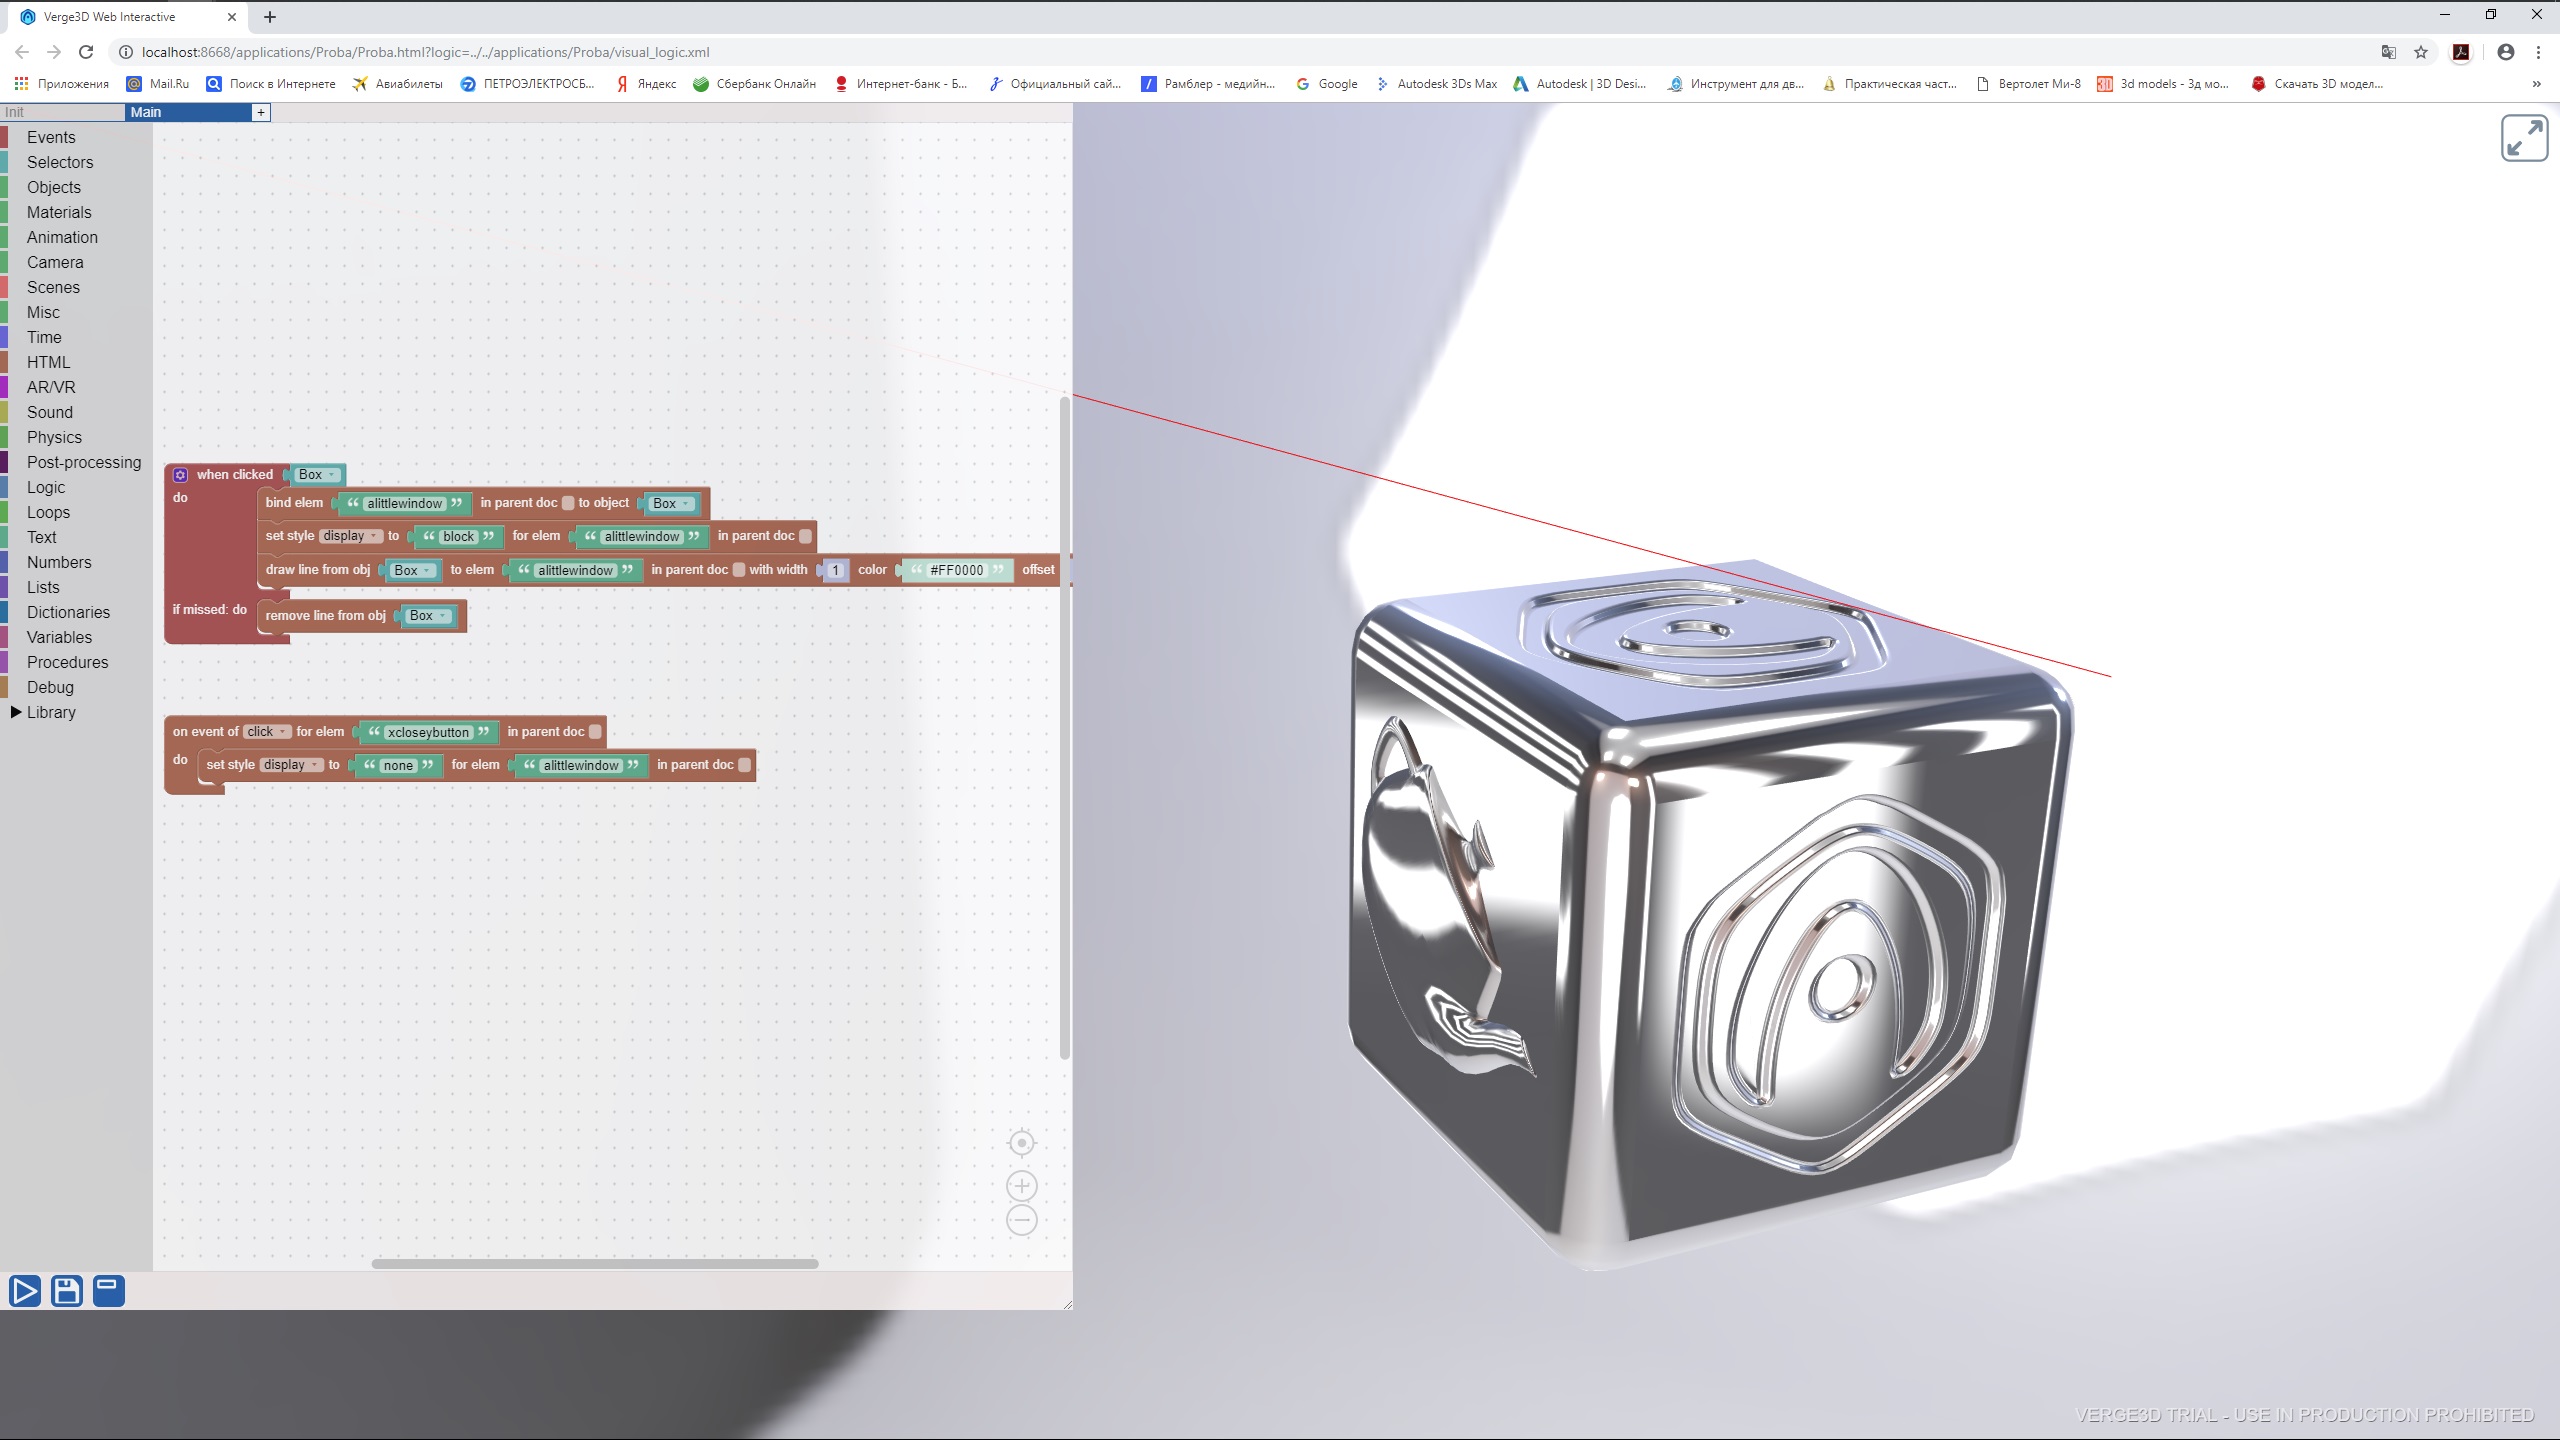Open the Physics category
This screenshot has height=1440, width=2560.
click(54, 437)
